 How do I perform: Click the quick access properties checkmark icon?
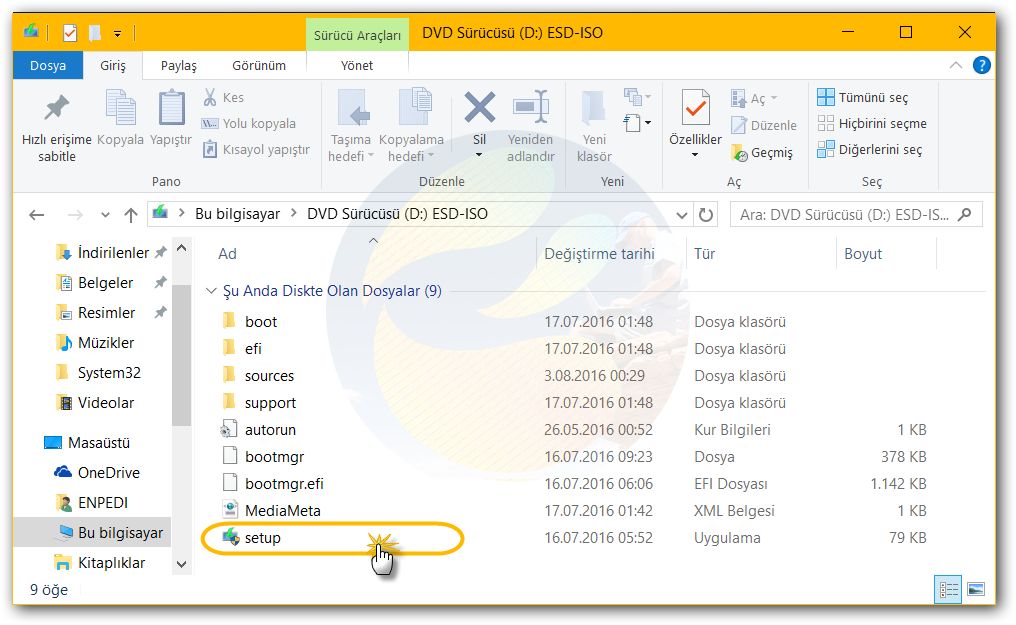70,32
